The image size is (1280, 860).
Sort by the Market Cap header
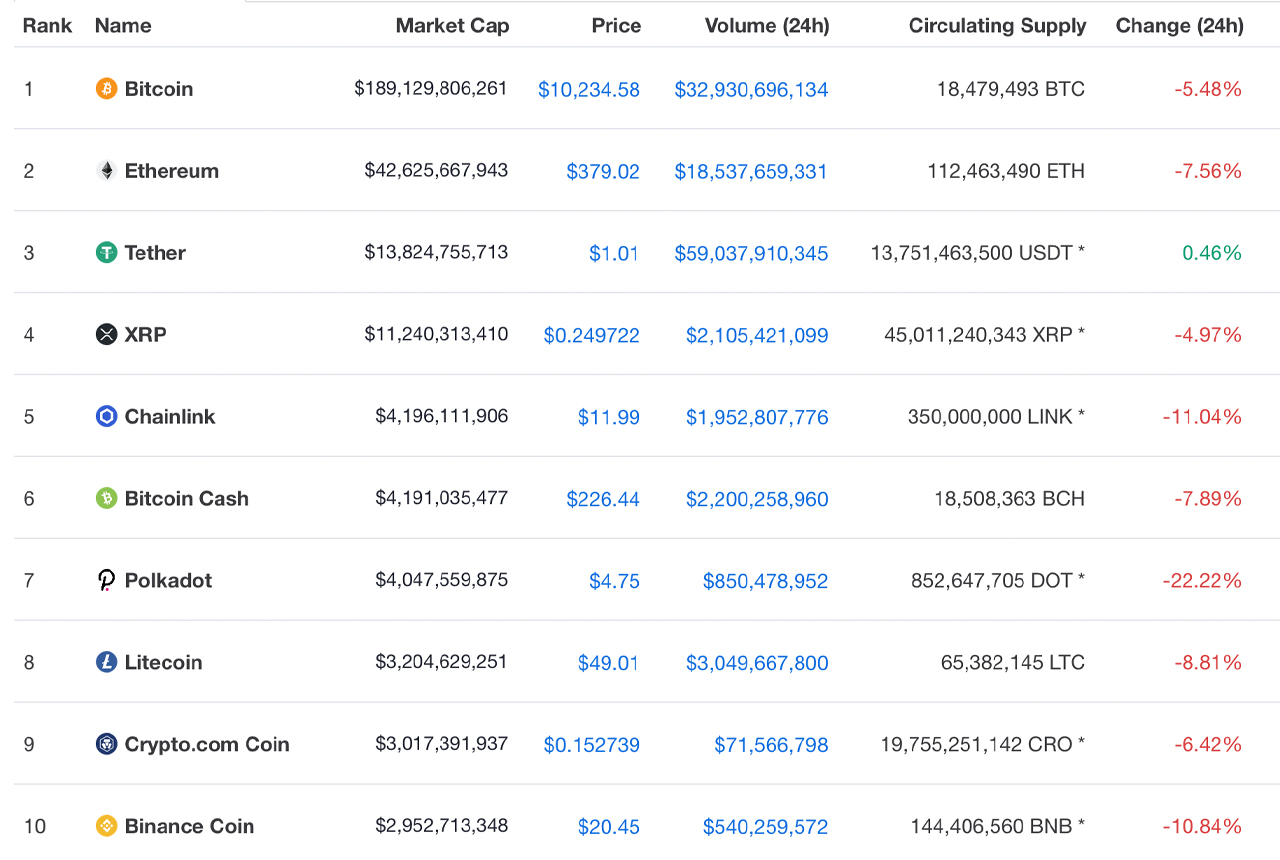452,26
